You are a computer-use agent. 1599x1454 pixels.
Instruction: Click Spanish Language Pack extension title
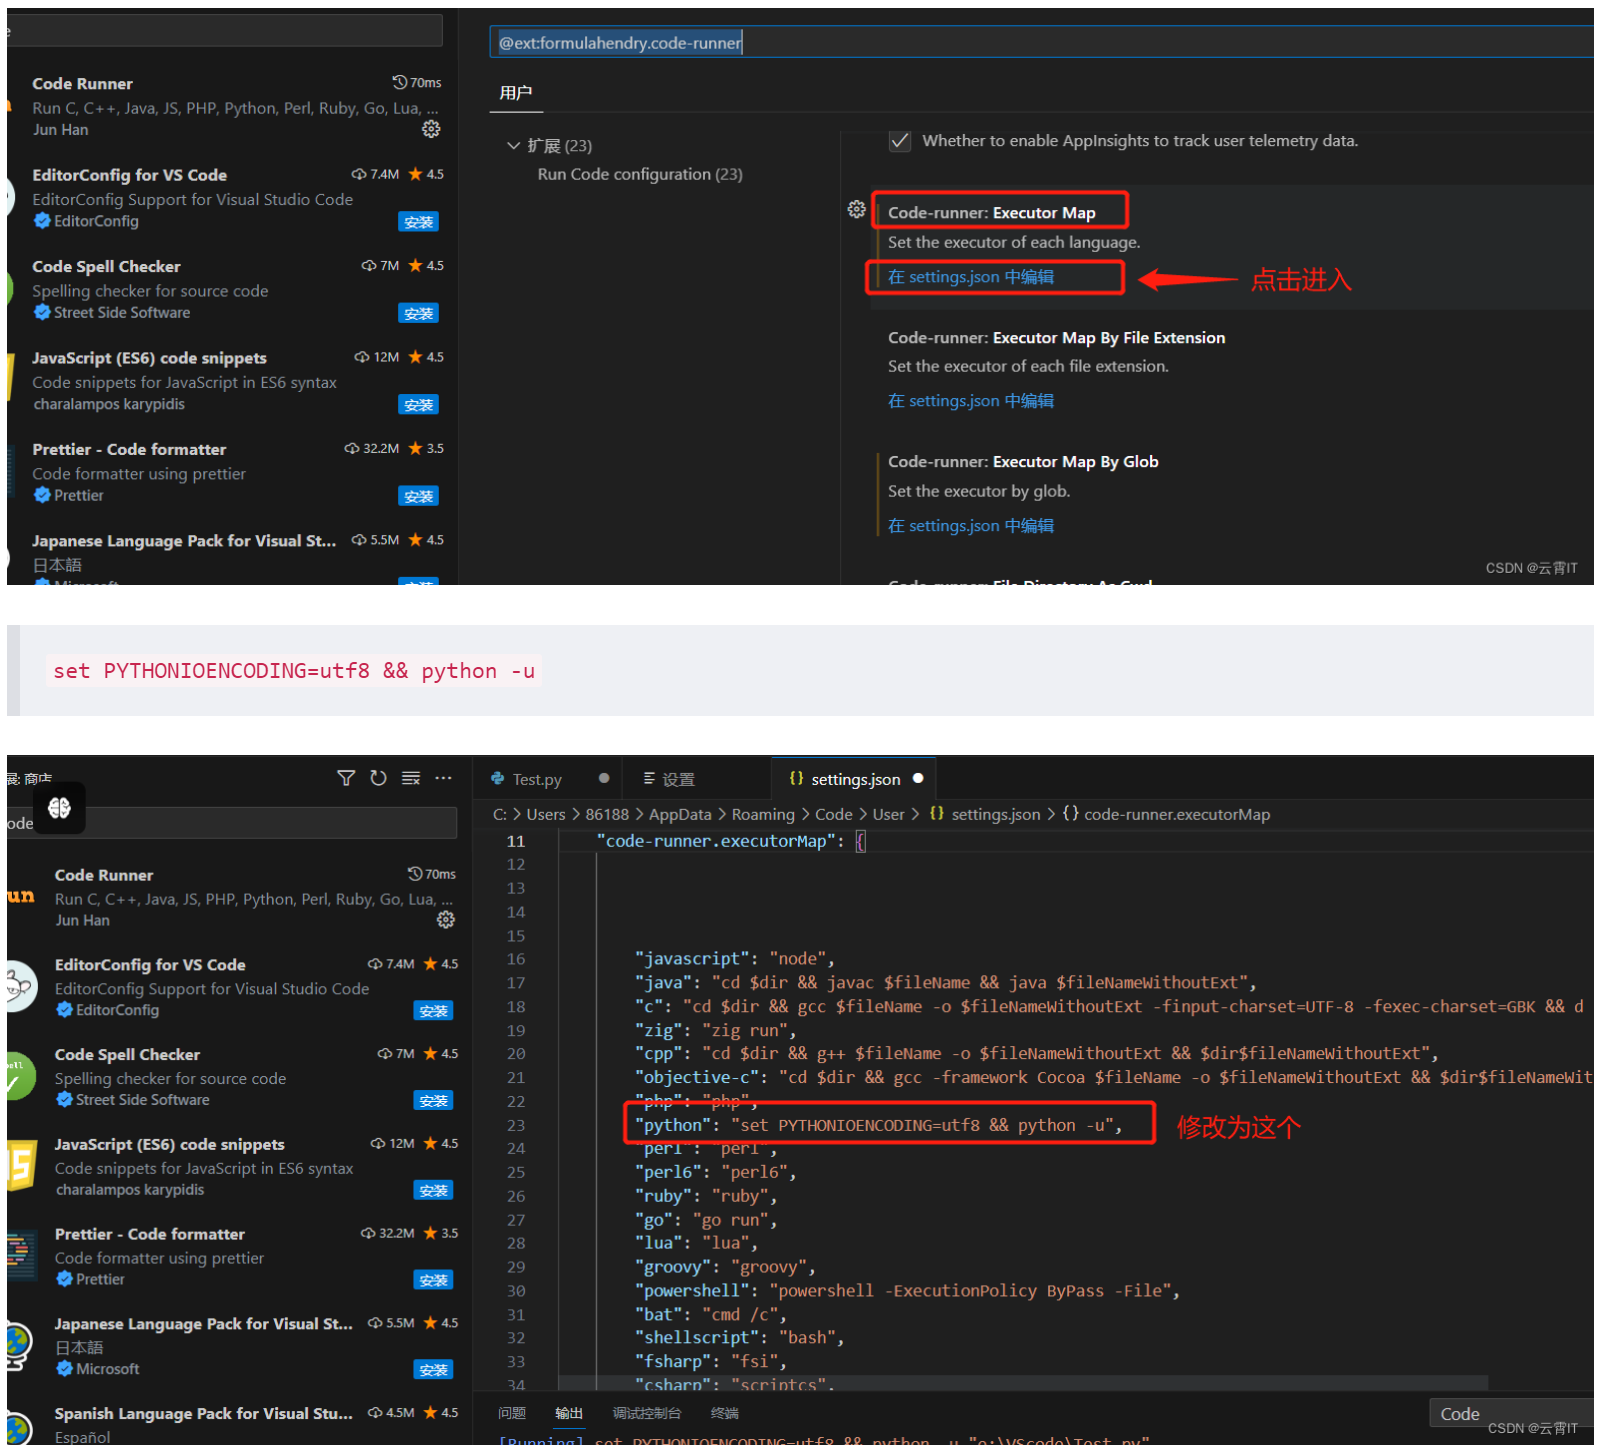click(204, 1414)
